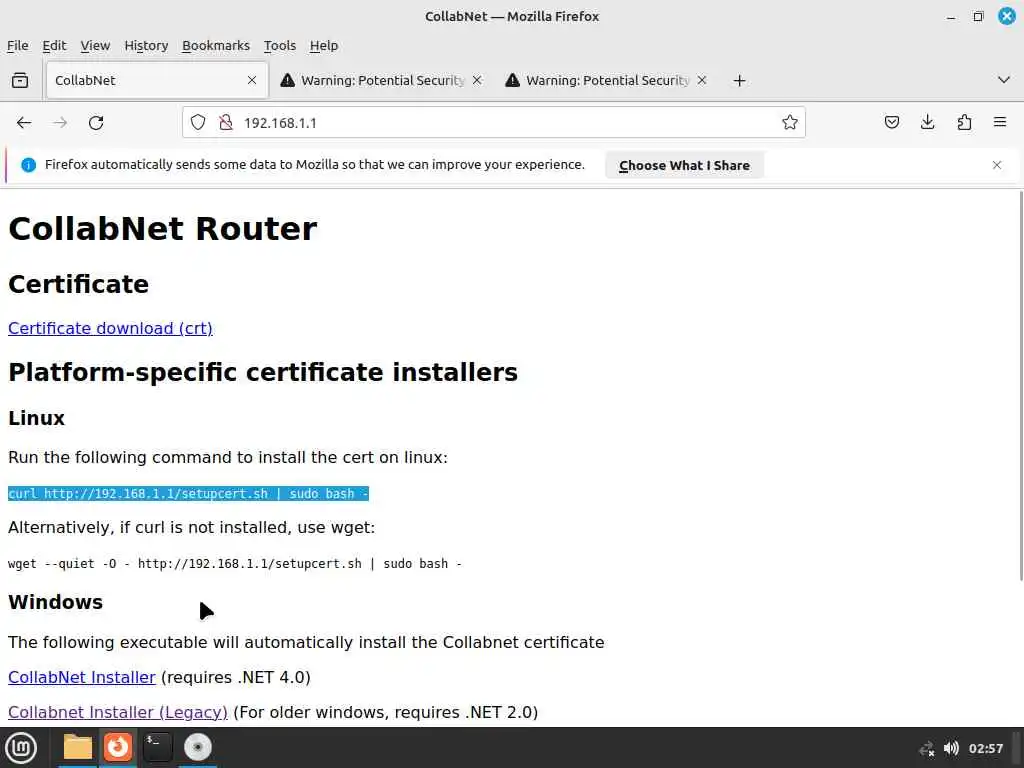Open the Help menu
The height and width of the screenshot is (768, 1024).
(x=323, y=46)
